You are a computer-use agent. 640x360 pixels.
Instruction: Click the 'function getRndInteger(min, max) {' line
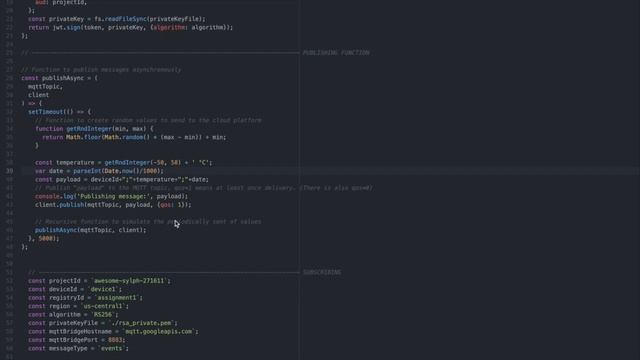[94, 129]
